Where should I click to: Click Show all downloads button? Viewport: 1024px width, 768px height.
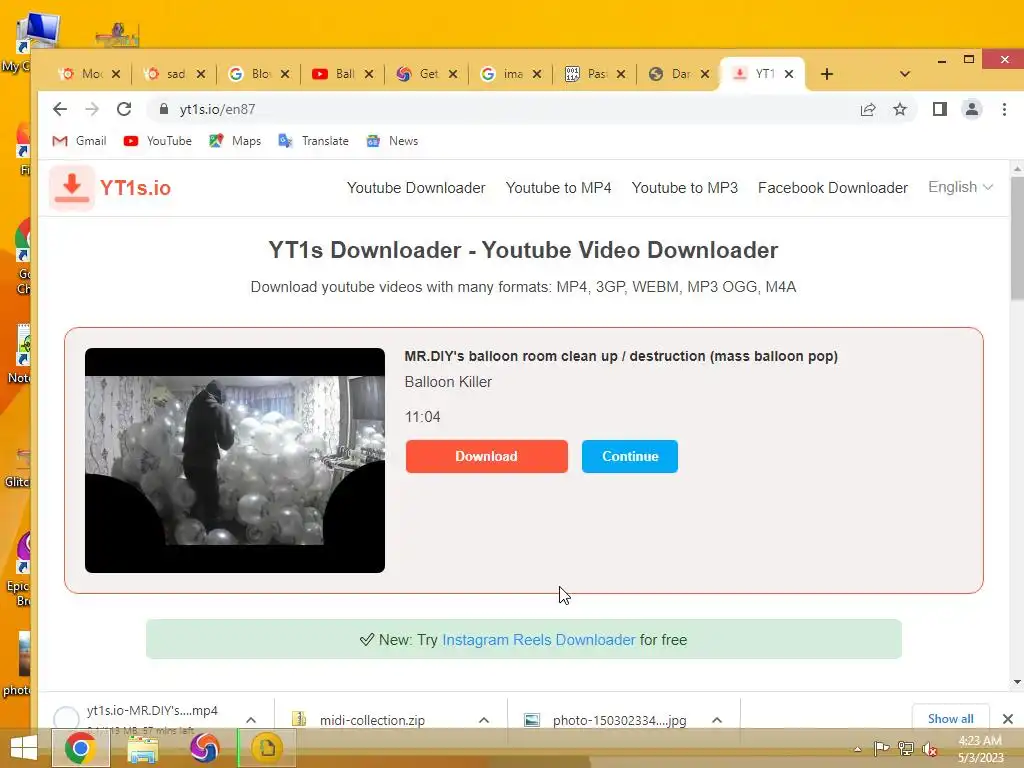point(950,718)
